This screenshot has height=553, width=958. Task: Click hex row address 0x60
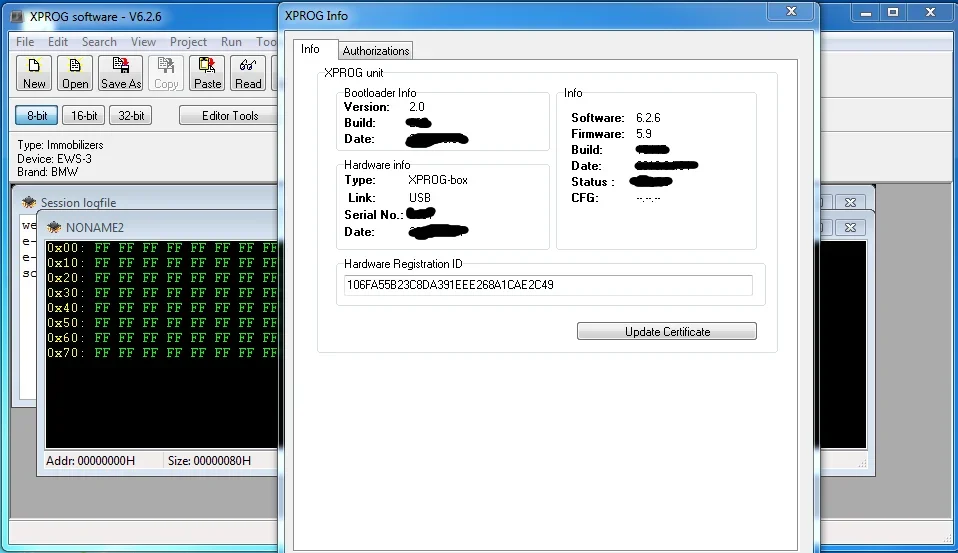pyautogui.click(x=65, y=338)
